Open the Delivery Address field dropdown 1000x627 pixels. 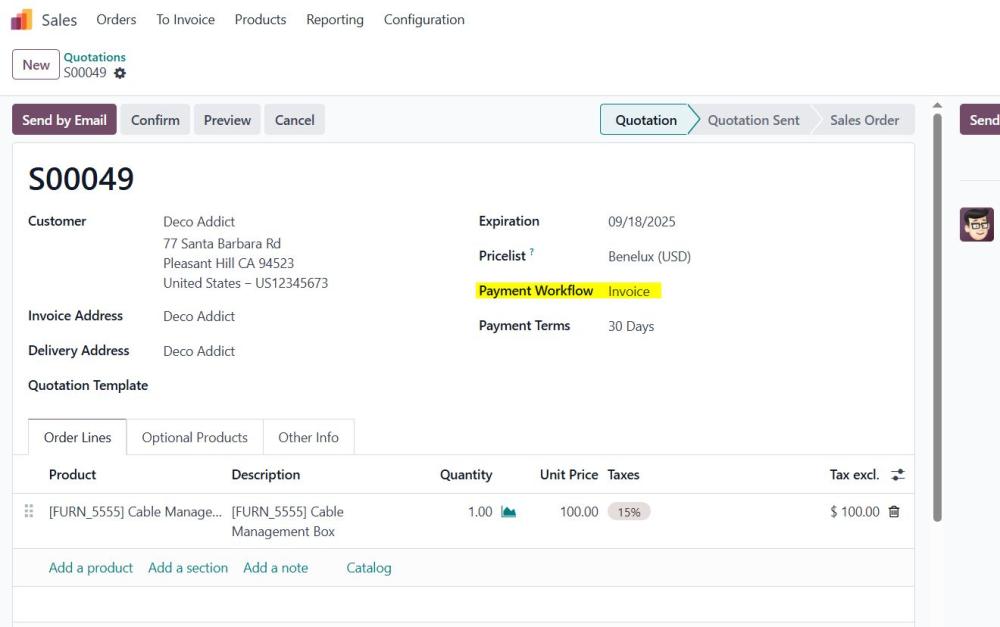tap(199, 351)
